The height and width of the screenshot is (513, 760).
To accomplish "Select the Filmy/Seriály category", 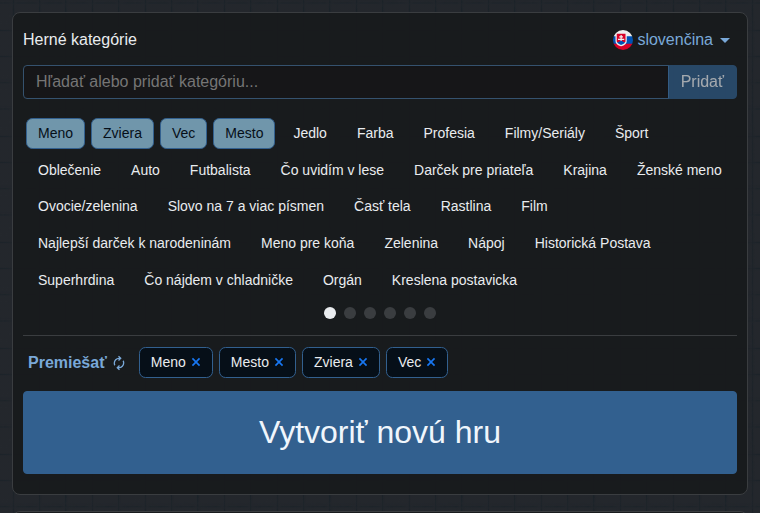I will 545,133.
